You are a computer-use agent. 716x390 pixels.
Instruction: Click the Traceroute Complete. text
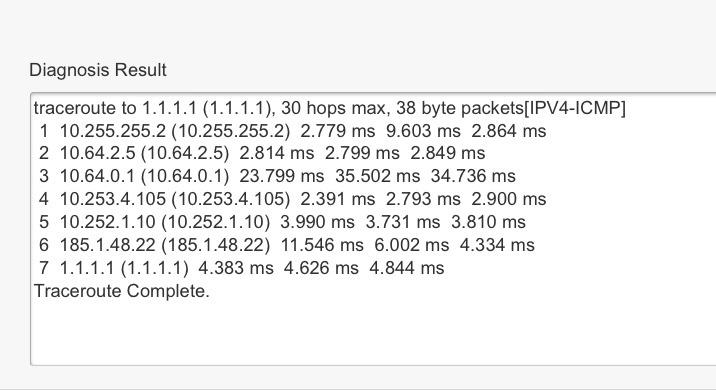(x=121, y=291)
